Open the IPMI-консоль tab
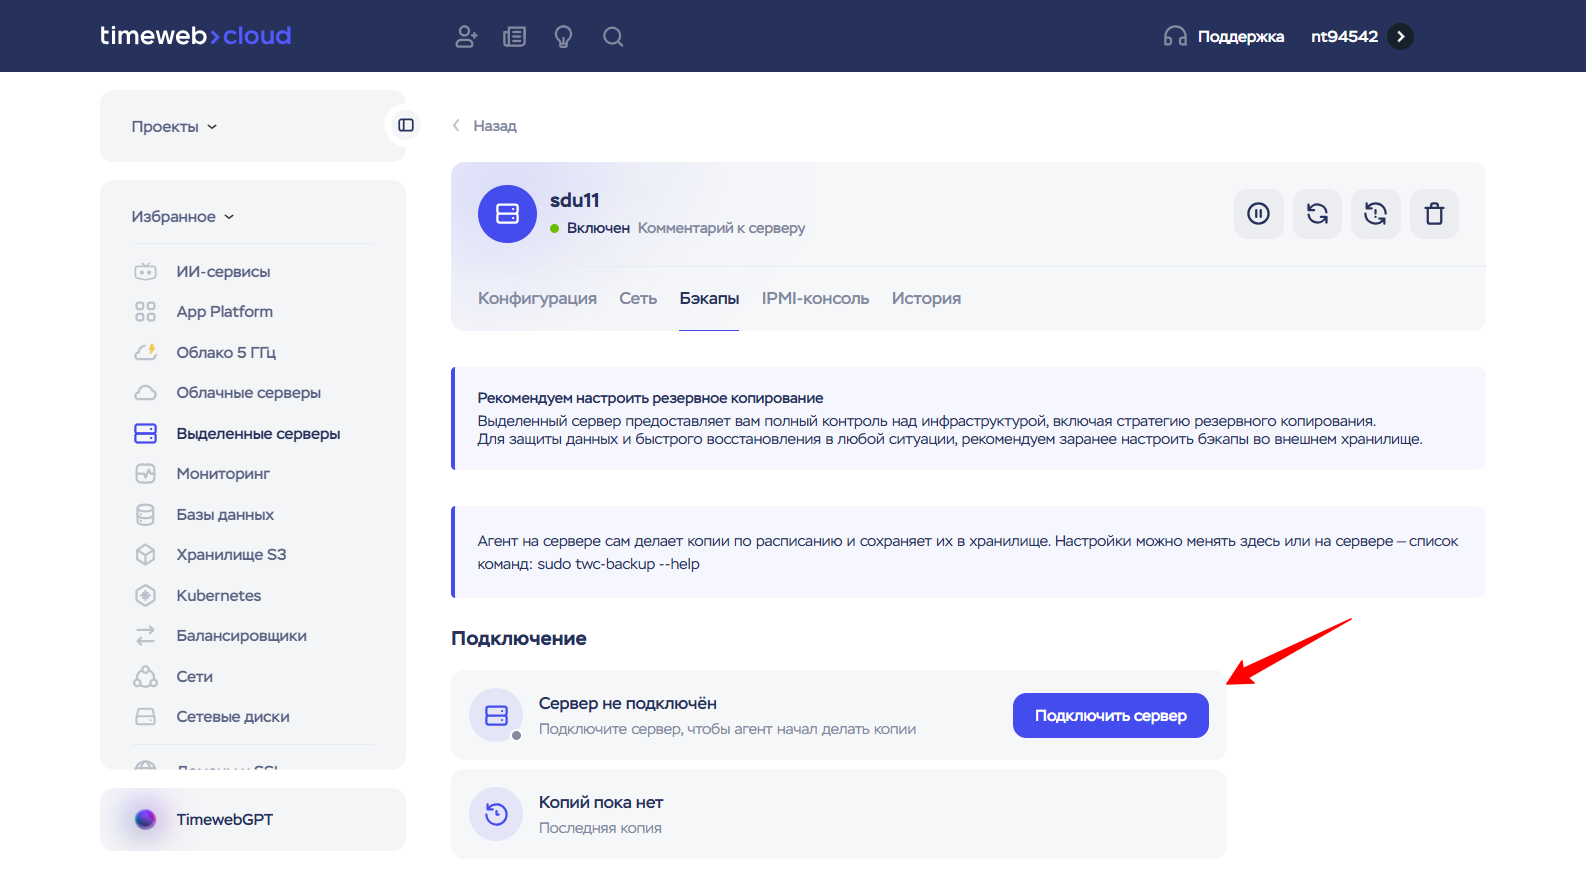The height and width of the screenshot is (869, 1586). coord(815,299)
